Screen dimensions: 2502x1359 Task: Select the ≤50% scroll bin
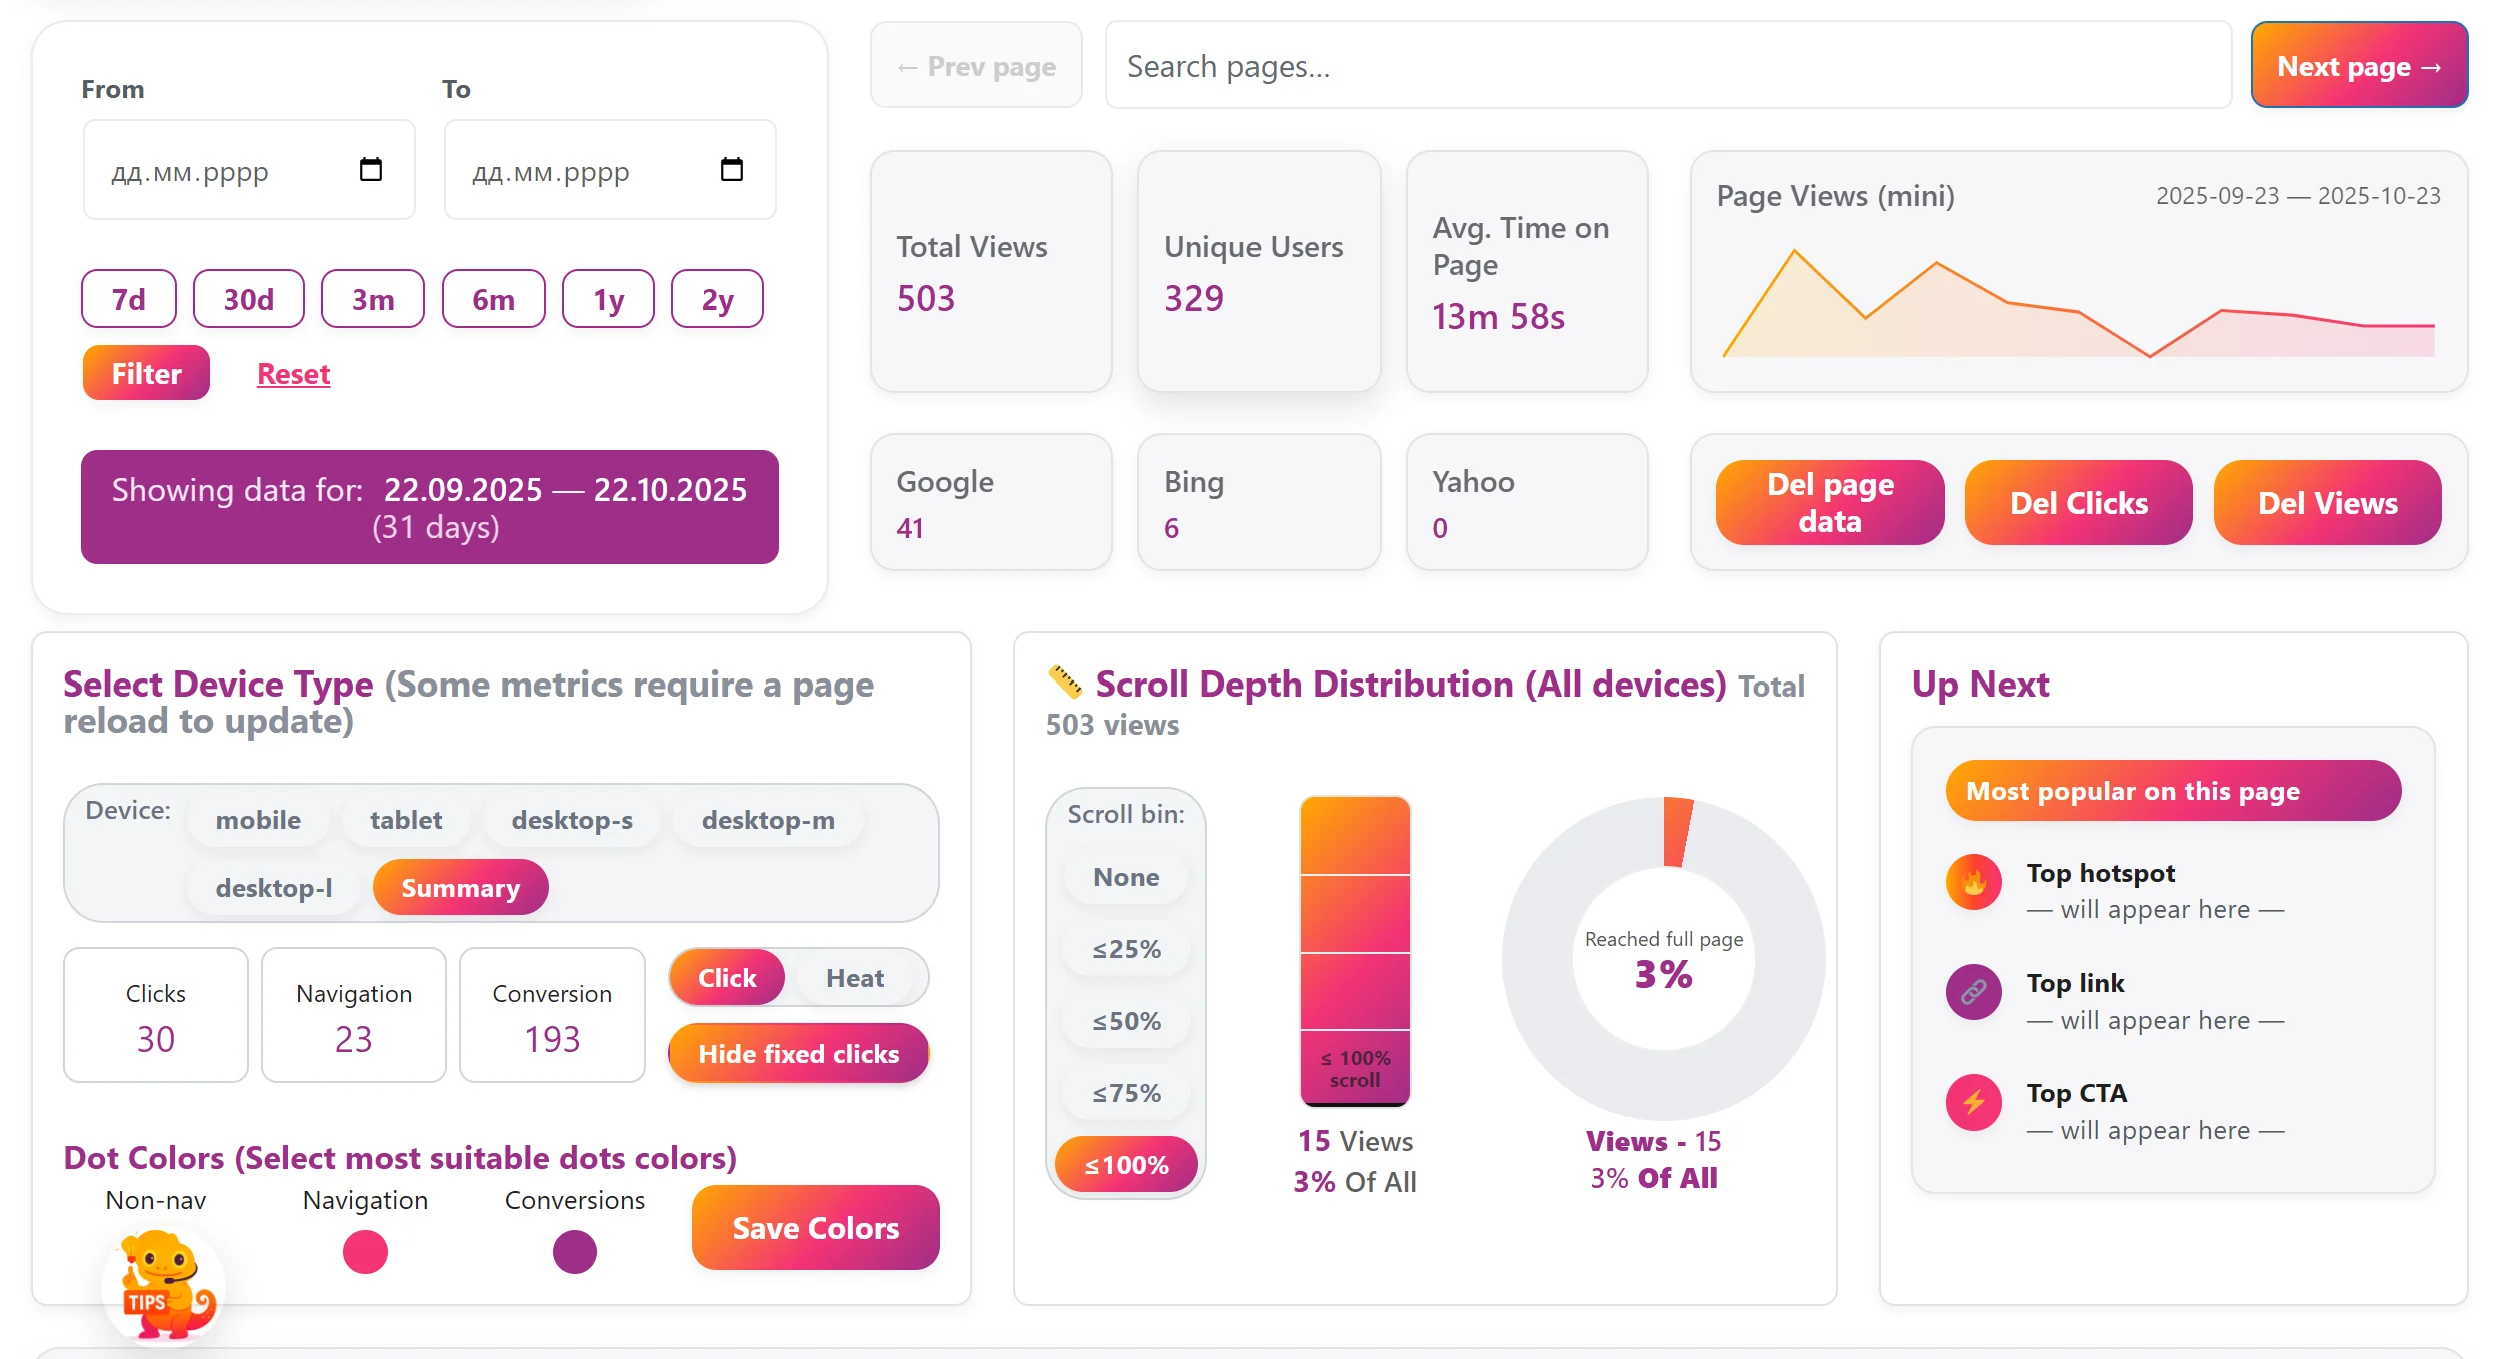1125,1021
